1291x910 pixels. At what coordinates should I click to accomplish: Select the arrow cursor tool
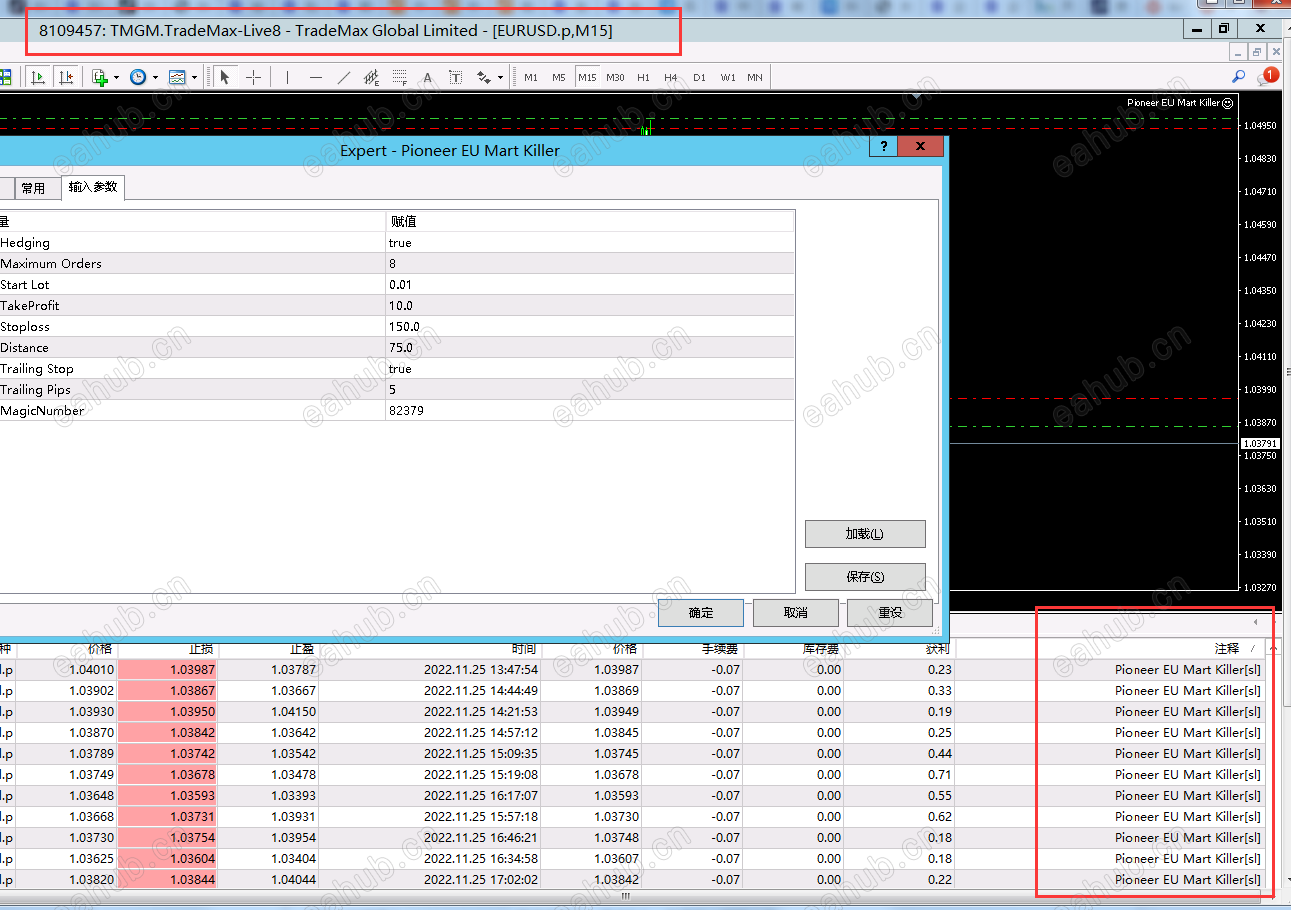click(x=225, y=77)
